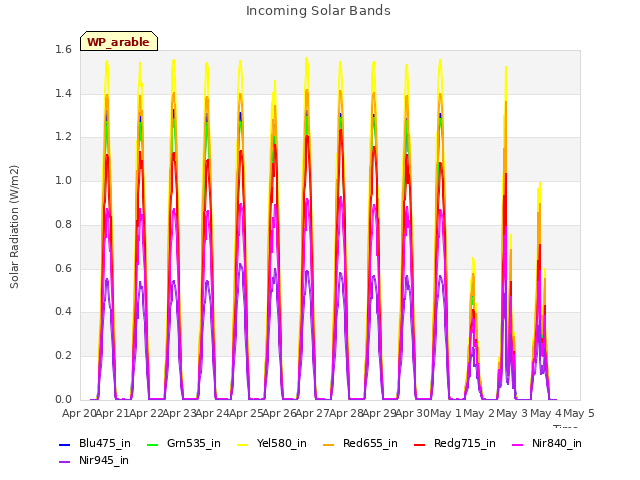Click the Grn535_in green legend swatch
The height and width of the screenshot is (480, 640).
pos(152,444)
